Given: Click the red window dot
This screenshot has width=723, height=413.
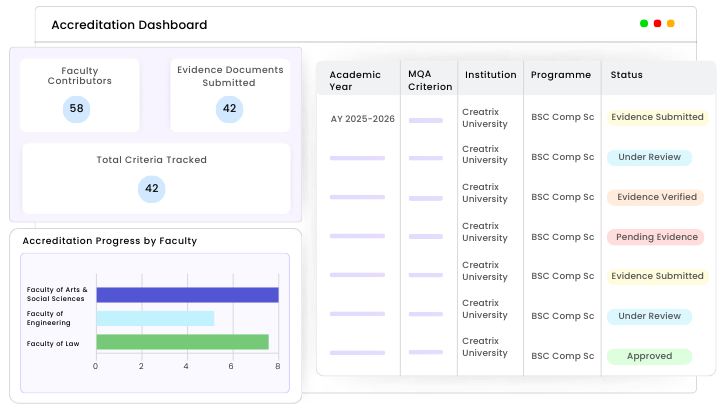Looking at the screenshot, I should [x=658, y=24].
